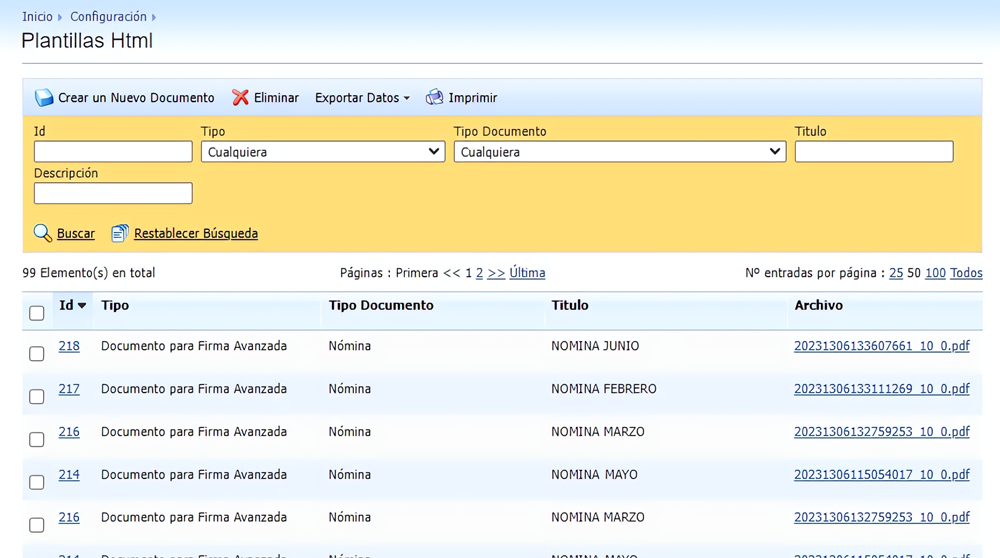This screenshot has width=1000, height=558.
Task: Show 100 entries per page
Action: tap(935, 273)
